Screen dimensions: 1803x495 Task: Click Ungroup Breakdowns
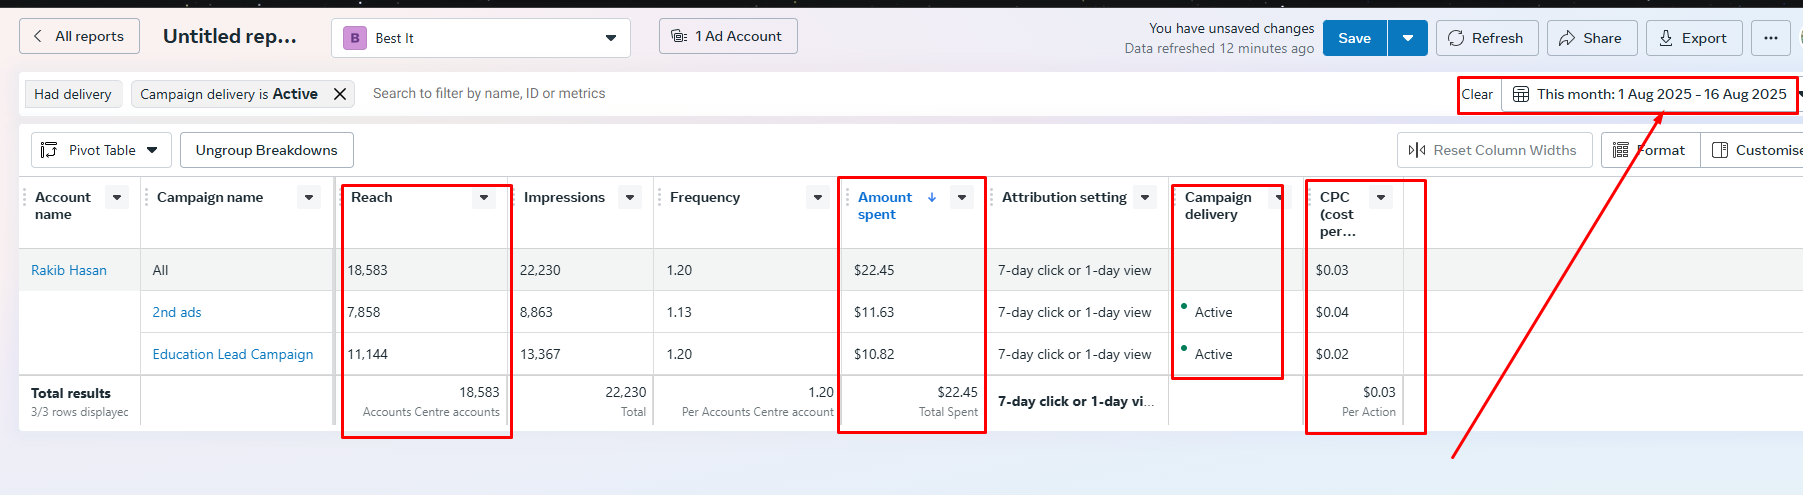[266, 150]
